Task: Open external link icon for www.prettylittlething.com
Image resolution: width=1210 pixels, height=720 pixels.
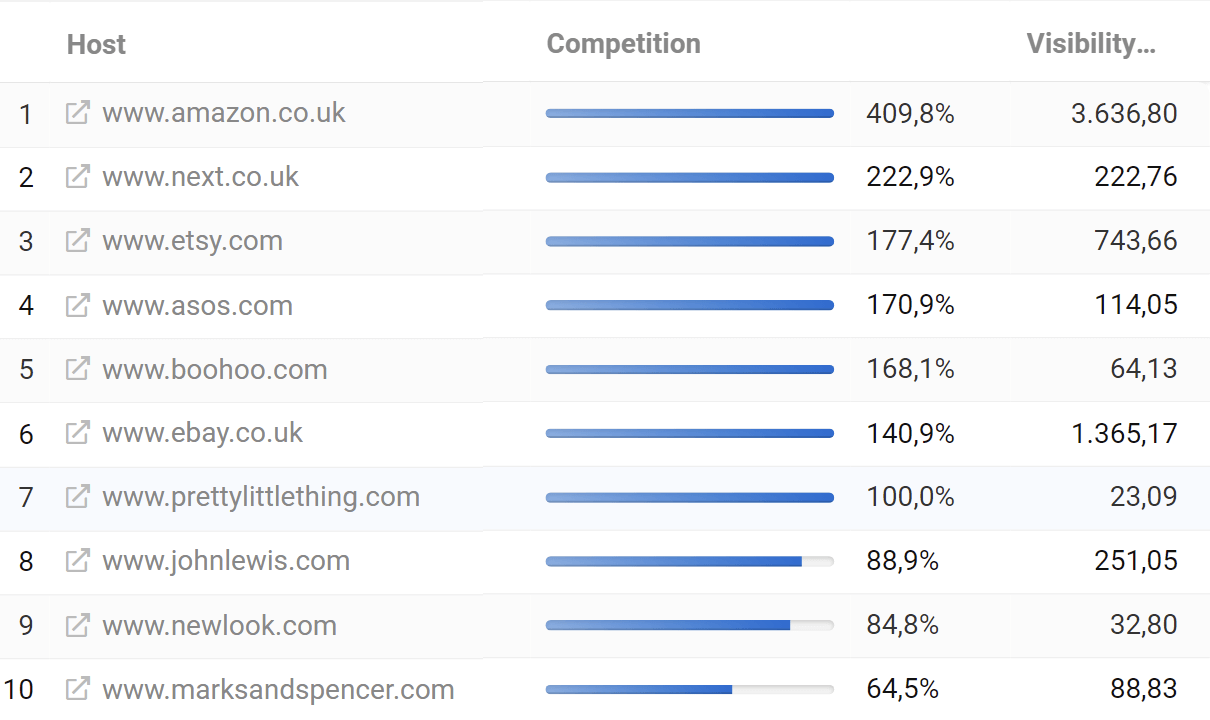Action: point(77,497)
